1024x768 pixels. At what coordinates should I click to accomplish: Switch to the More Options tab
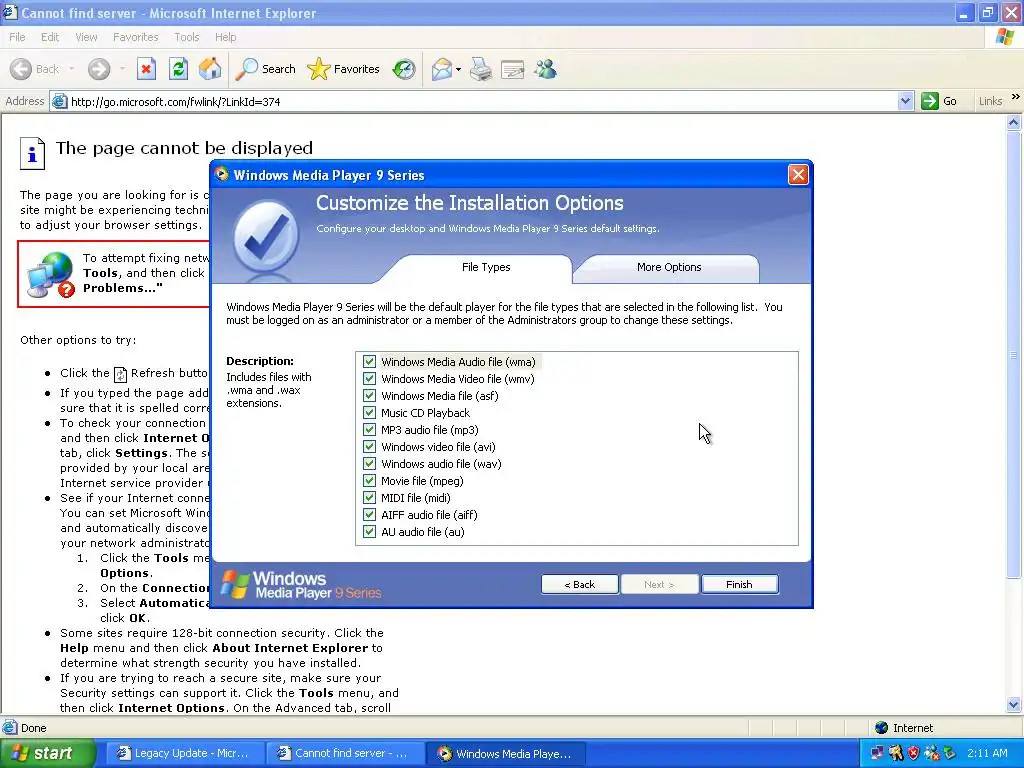click(669, 267)
